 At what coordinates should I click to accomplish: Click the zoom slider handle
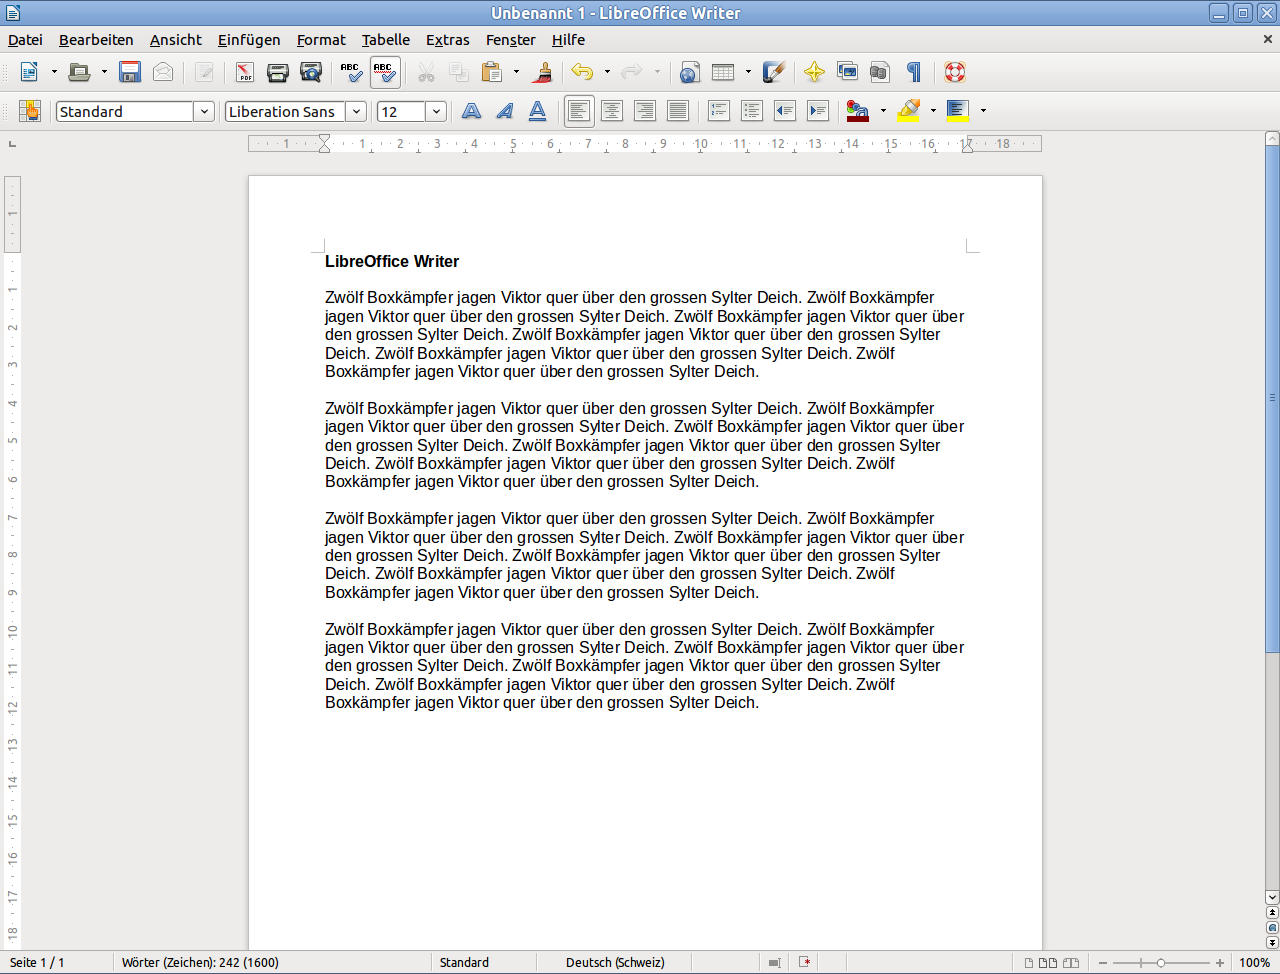click(x=1161, y=963)
